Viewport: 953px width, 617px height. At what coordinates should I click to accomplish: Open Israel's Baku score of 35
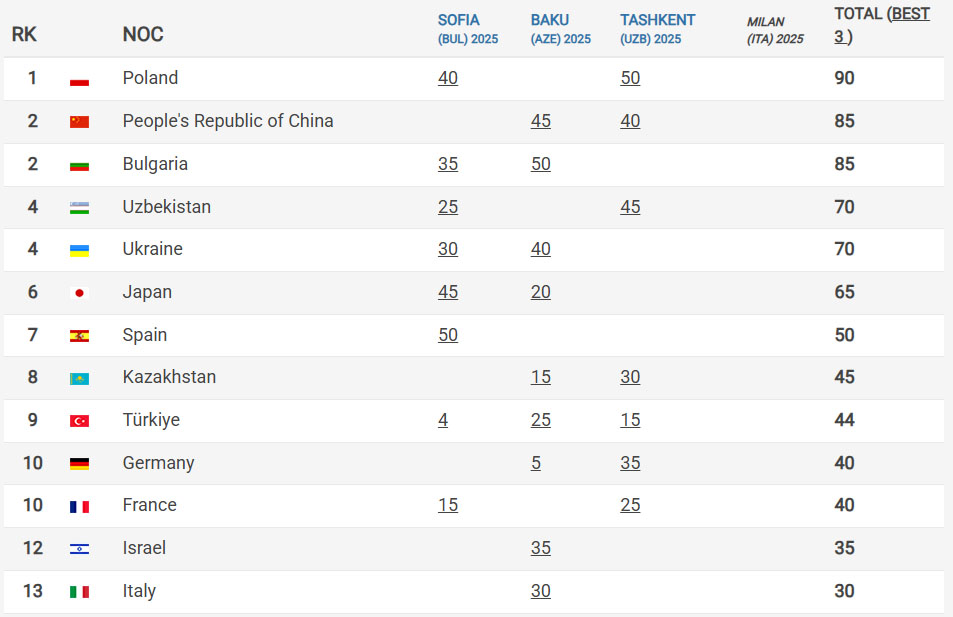[x=540, y=548]
